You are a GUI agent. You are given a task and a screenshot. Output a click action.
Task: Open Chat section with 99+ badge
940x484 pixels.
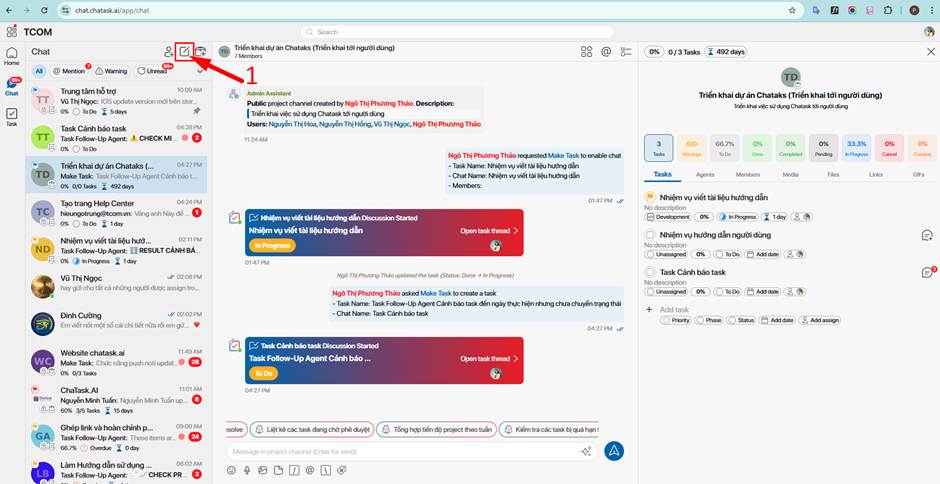pos(11,87)
